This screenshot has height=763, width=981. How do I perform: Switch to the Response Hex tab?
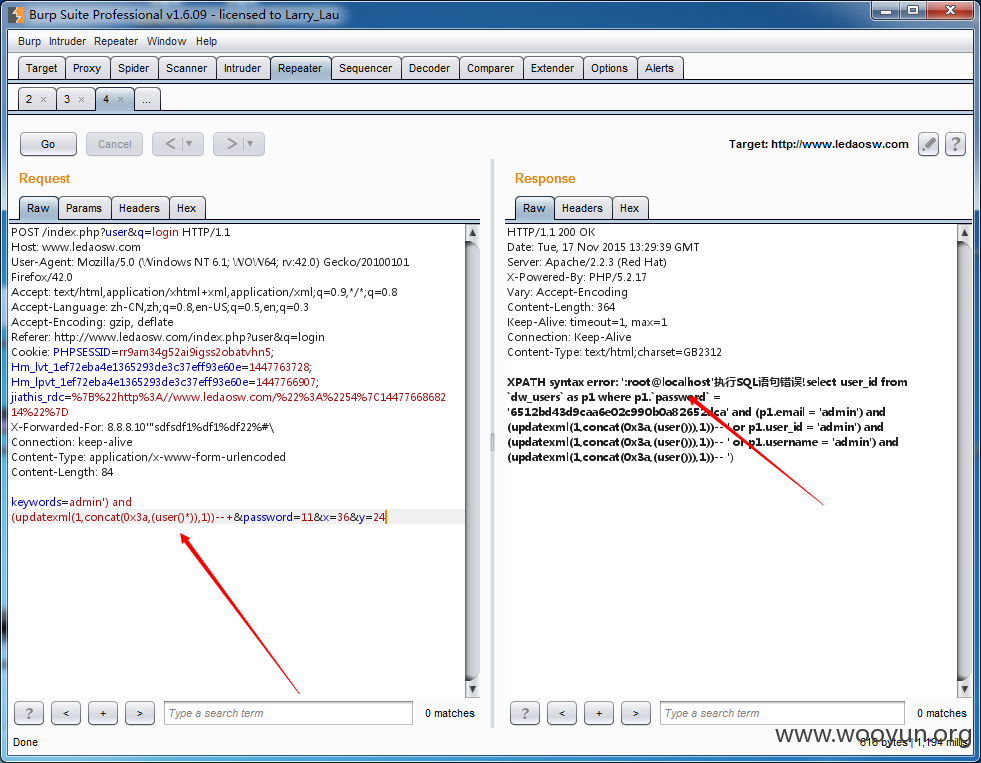pos(629,208)
